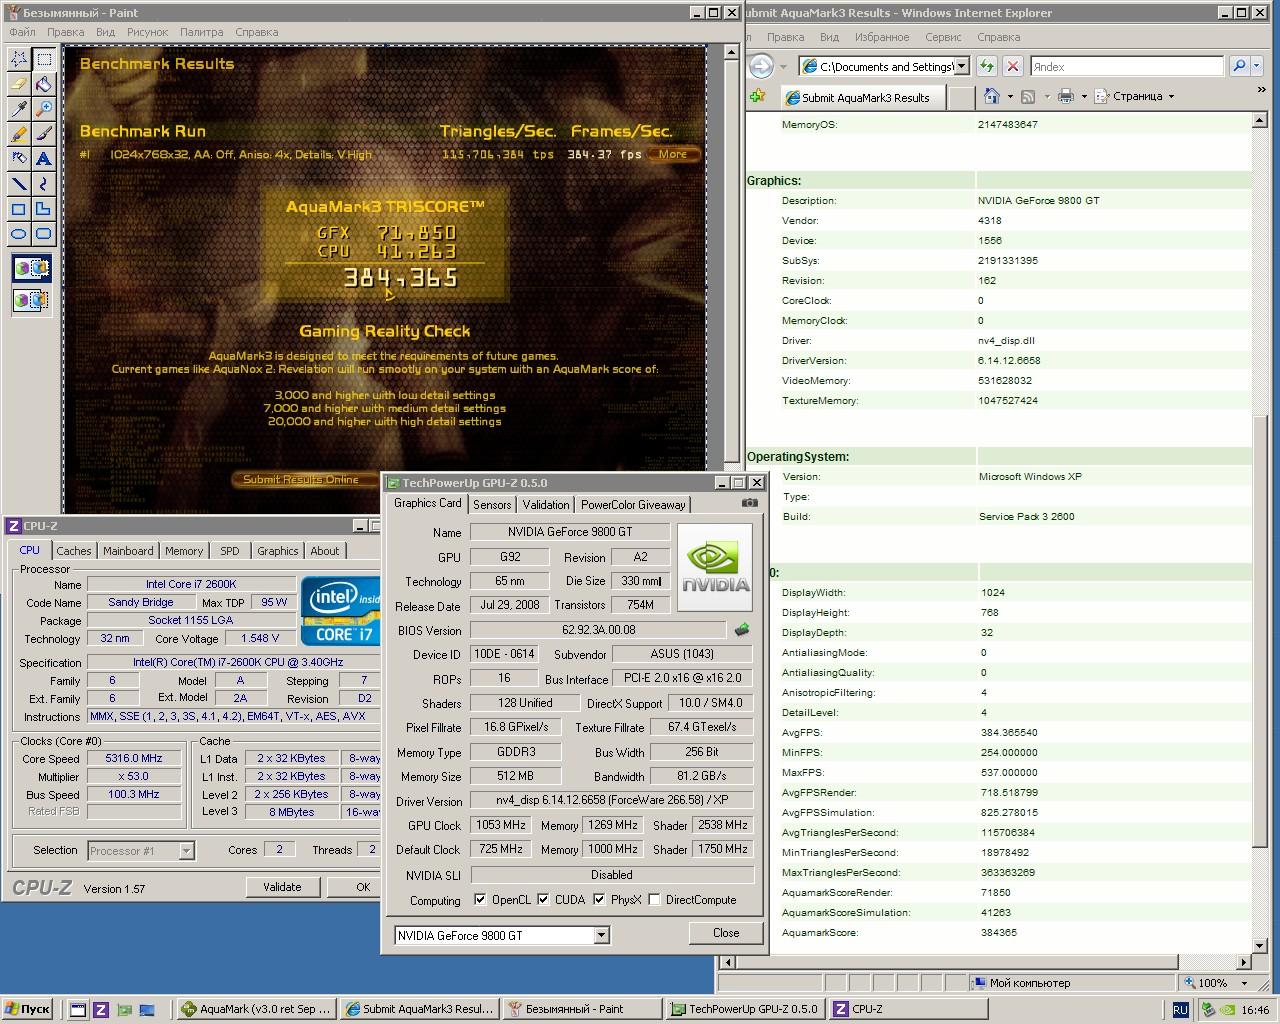This screenshot has height=1024, width=1280.
Task: Select the Airbrush spray can tool
Action: (18, 159)
